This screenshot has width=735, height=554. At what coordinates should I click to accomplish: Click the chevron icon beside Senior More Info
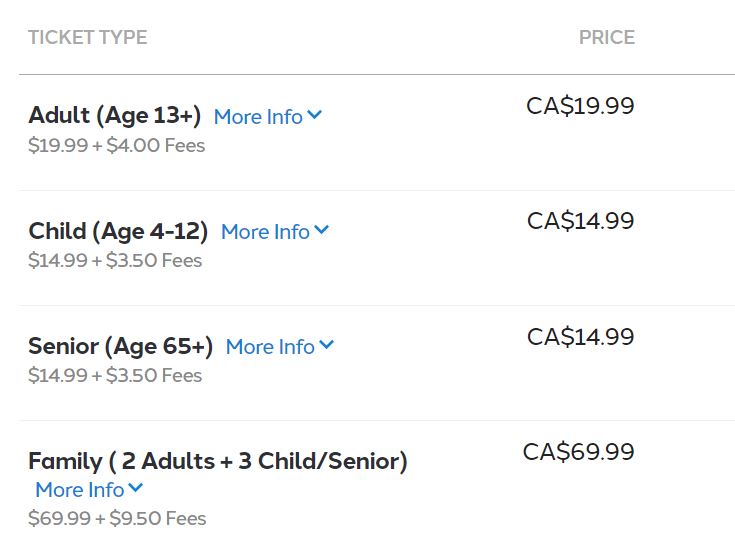click(x=327, y=345)
